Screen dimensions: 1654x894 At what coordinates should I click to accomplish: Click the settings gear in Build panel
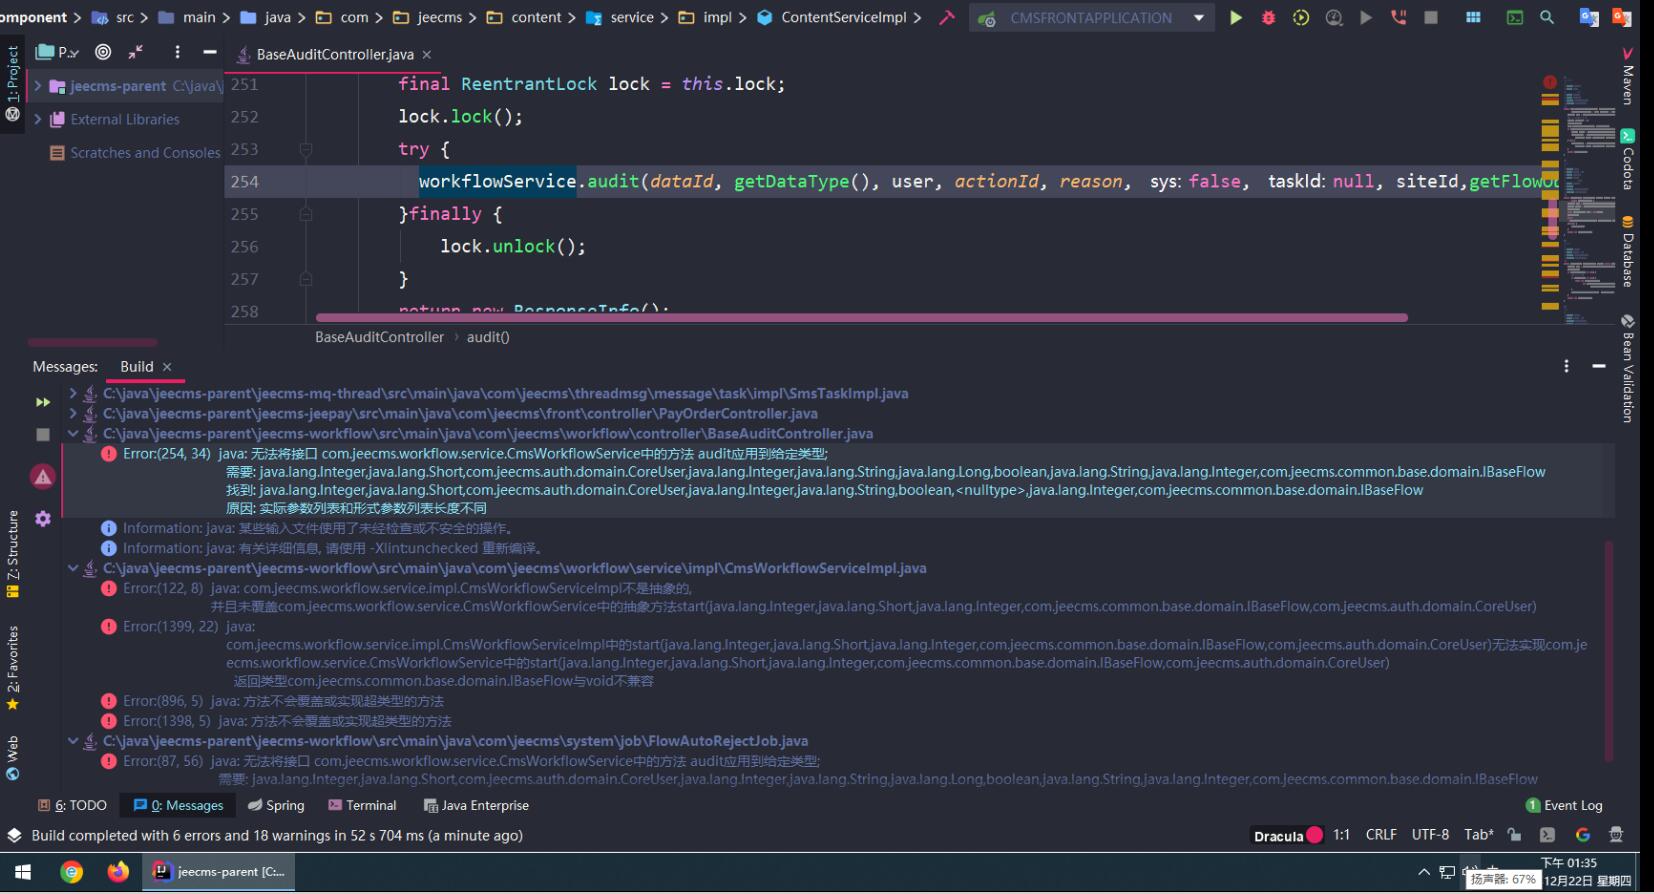point(43,519)
